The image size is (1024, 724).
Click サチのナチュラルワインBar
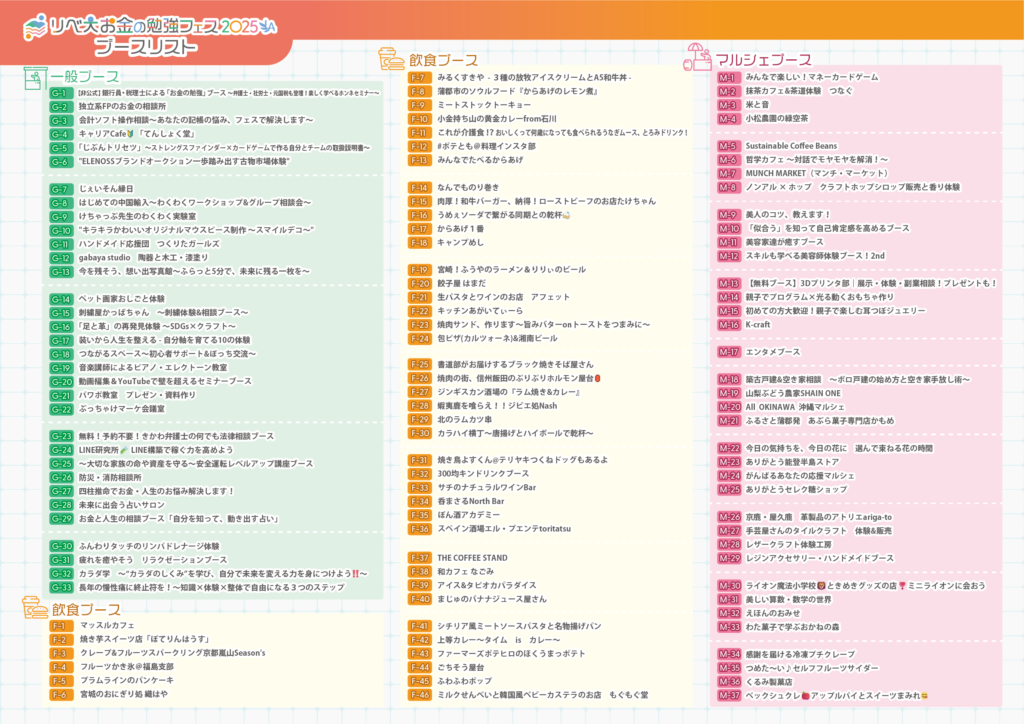pyautogui.click(x=472, y=487)
